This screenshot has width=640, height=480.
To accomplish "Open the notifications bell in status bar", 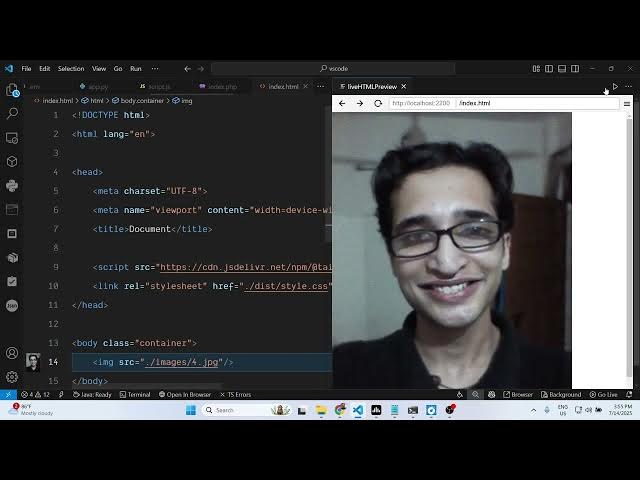I will pos(629,394).
